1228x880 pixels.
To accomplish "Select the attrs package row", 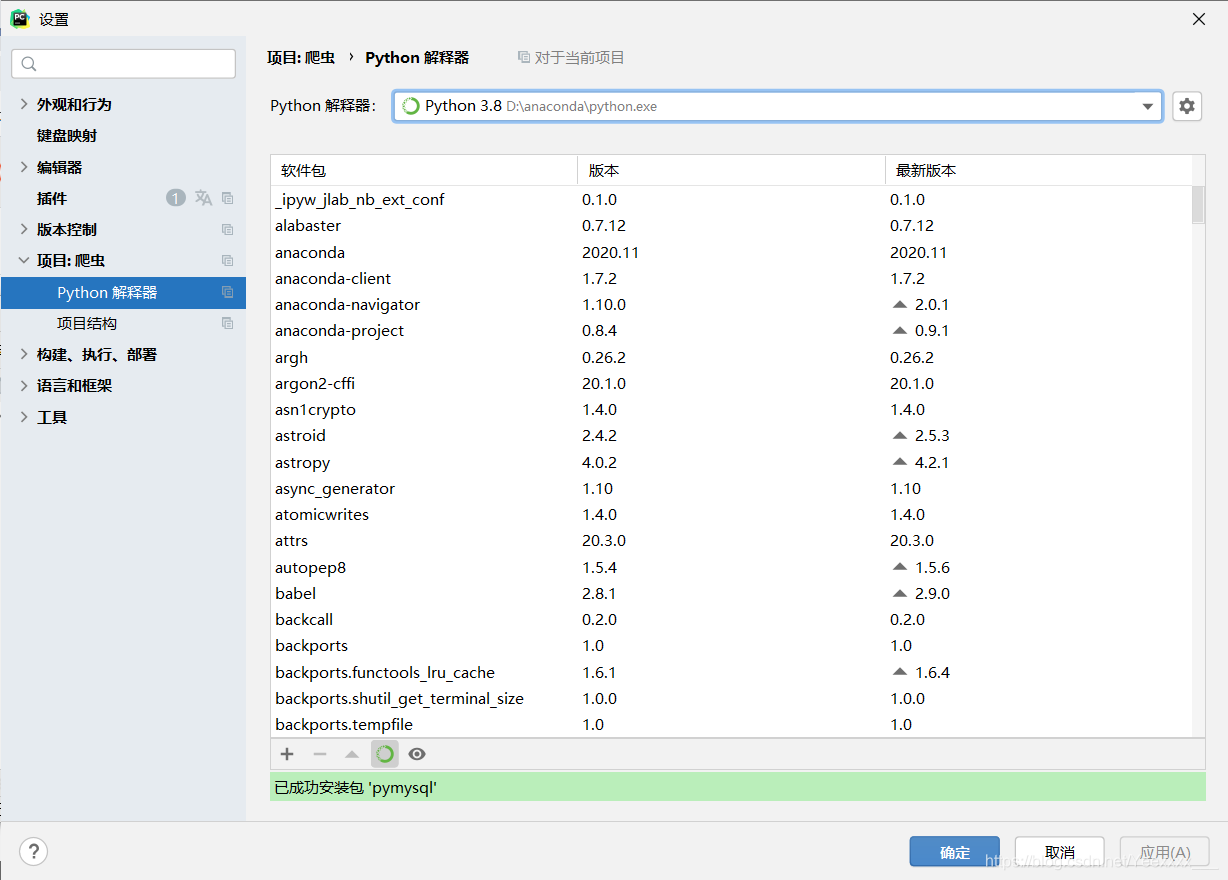I will (x=731, y=540).
